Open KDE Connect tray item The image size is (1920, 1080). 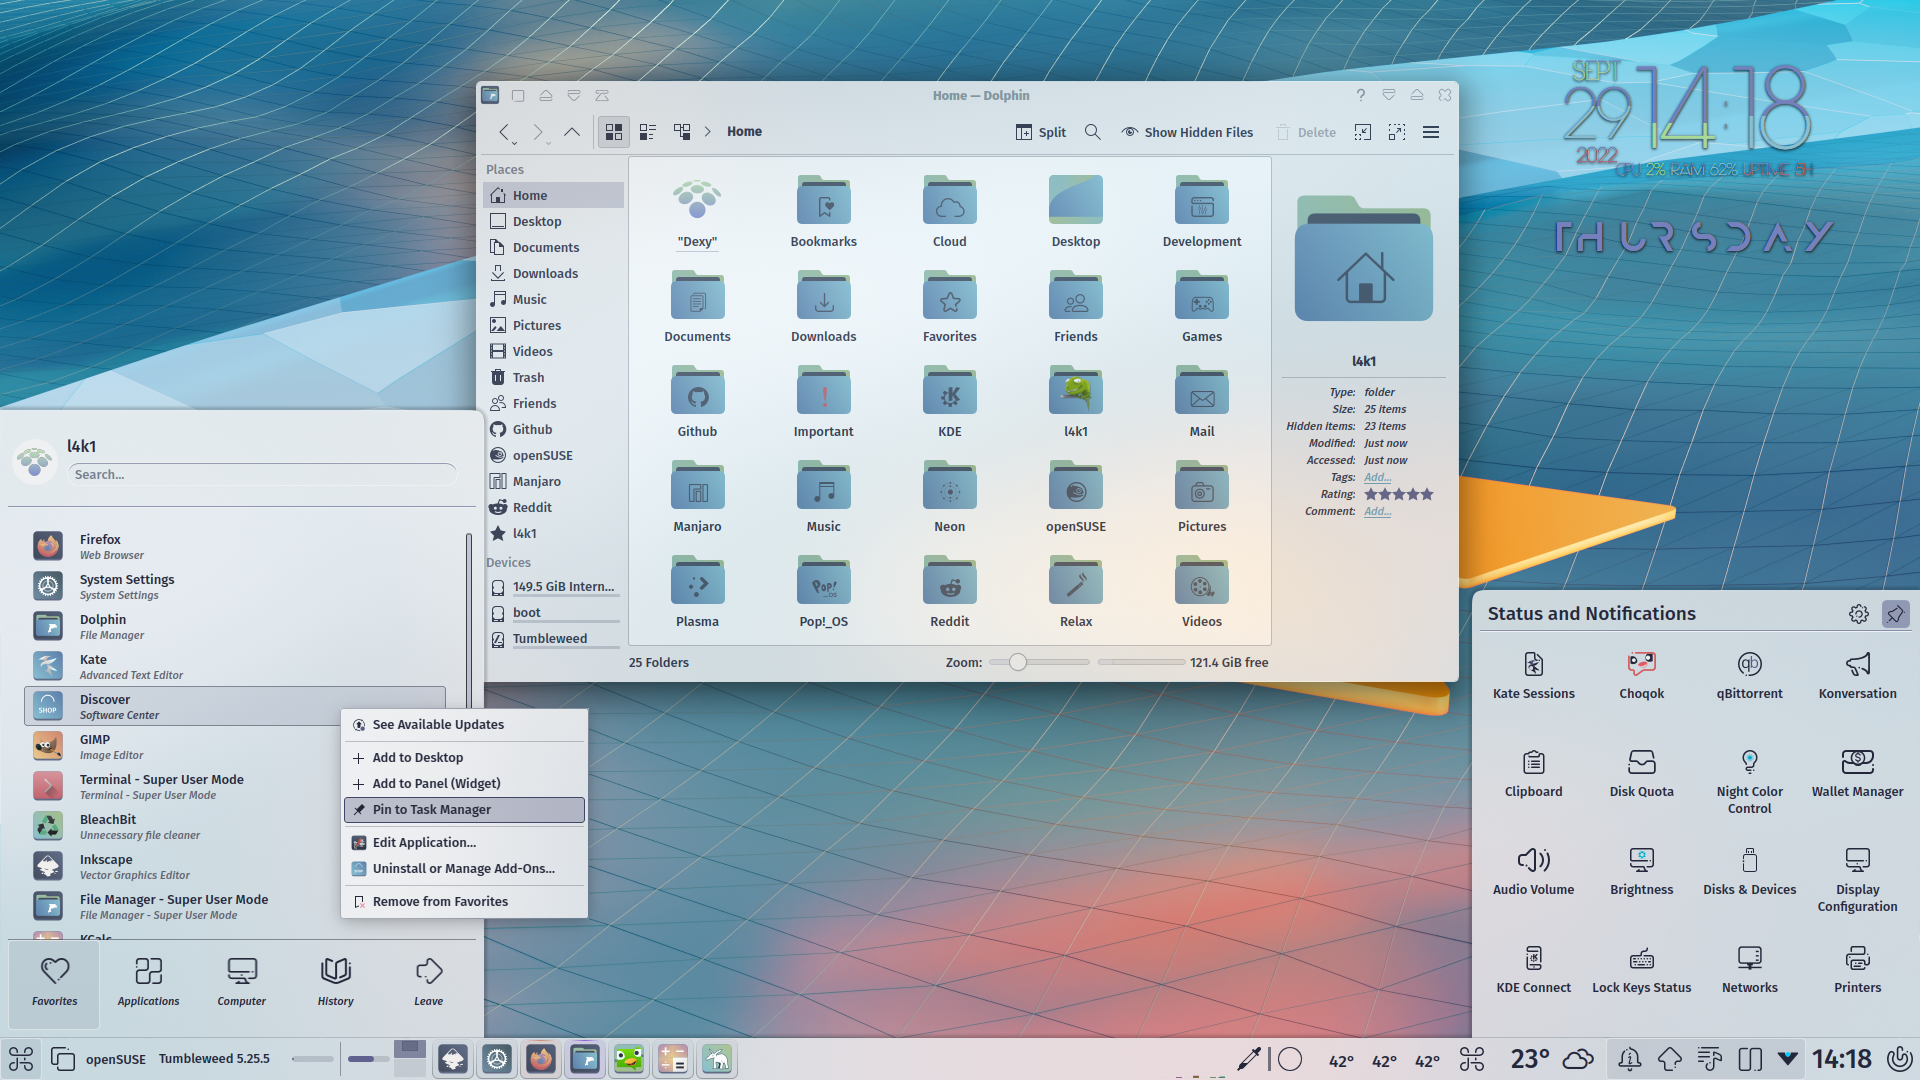click(1533, 969)
